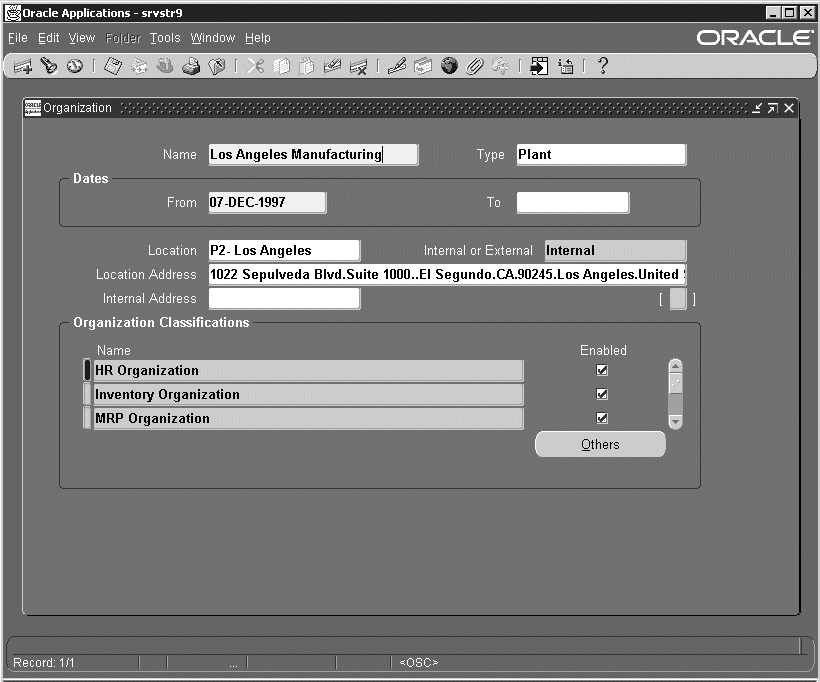Click the descriptive flexfield bracket box

[x=678, y=299]
